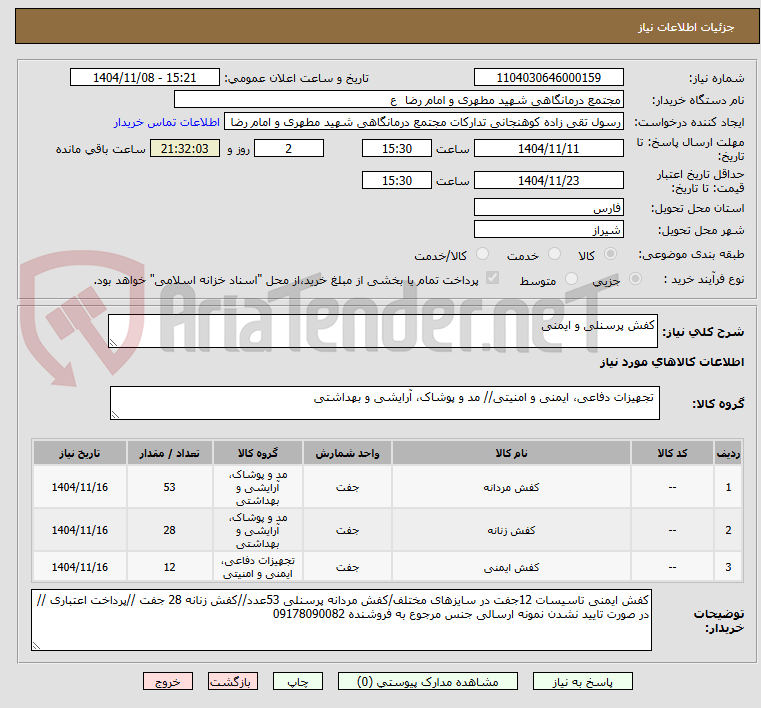This screenshot has width=761, height=708.
Task: Select the کفش زنانه table cell
Action: 511,530
